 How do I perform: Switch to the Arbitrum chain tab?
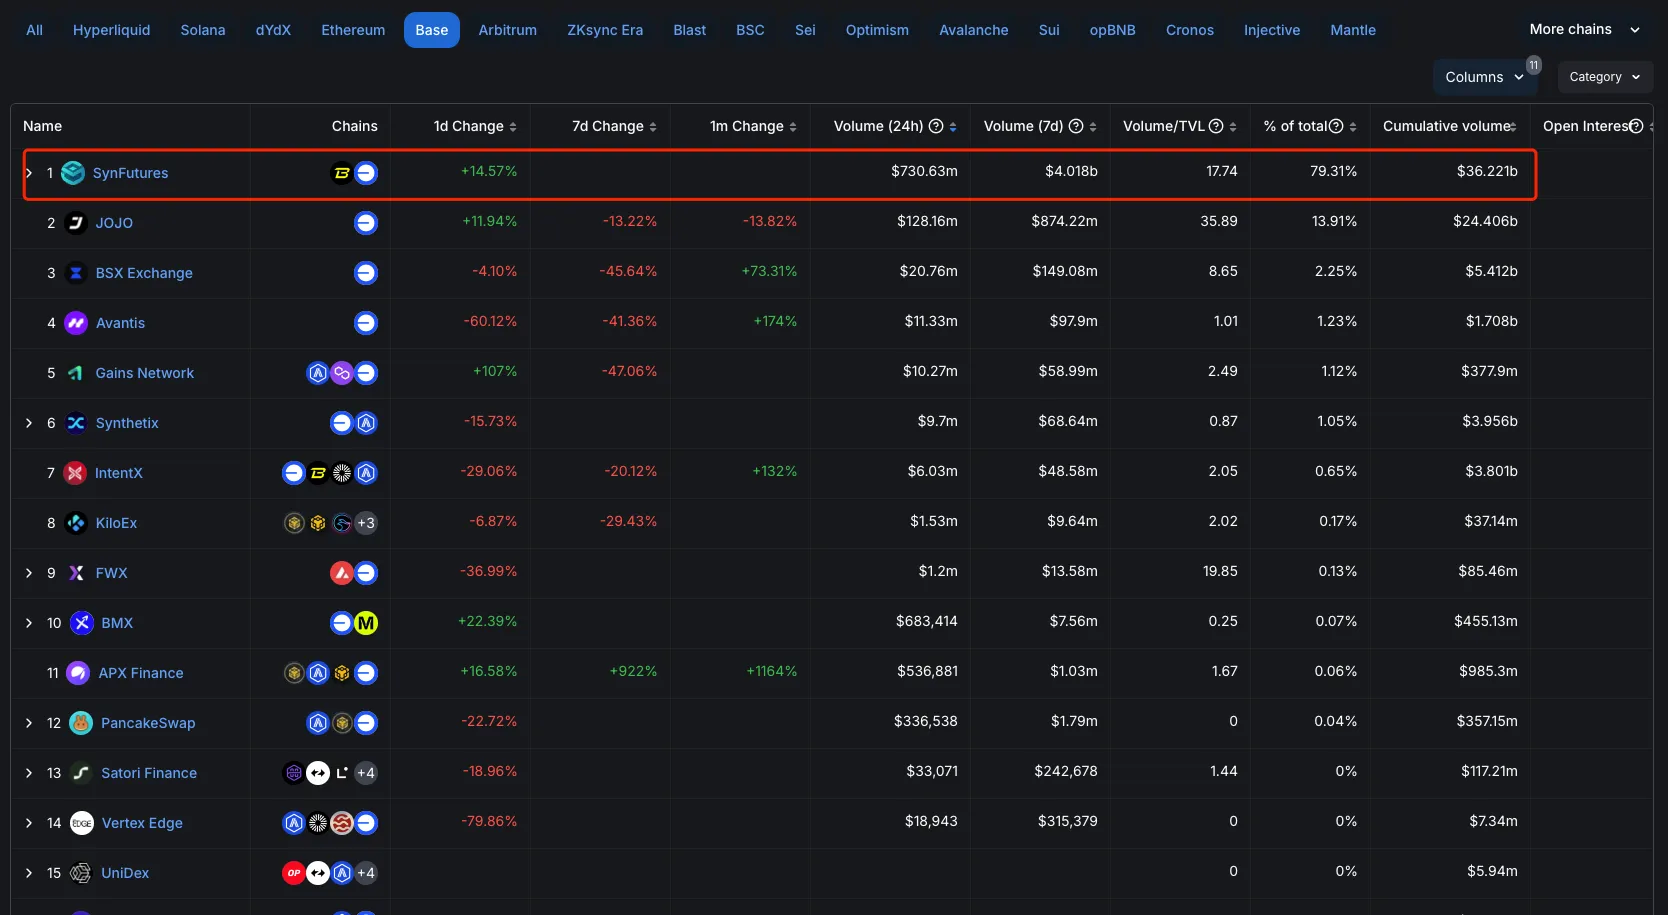[507, 30]
